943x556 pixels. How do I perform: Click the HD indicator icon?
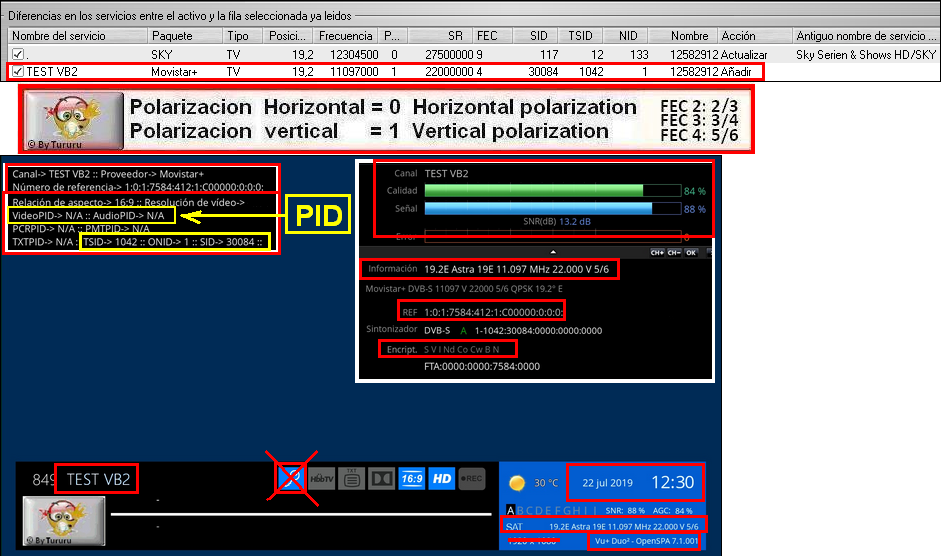point(441,479)
